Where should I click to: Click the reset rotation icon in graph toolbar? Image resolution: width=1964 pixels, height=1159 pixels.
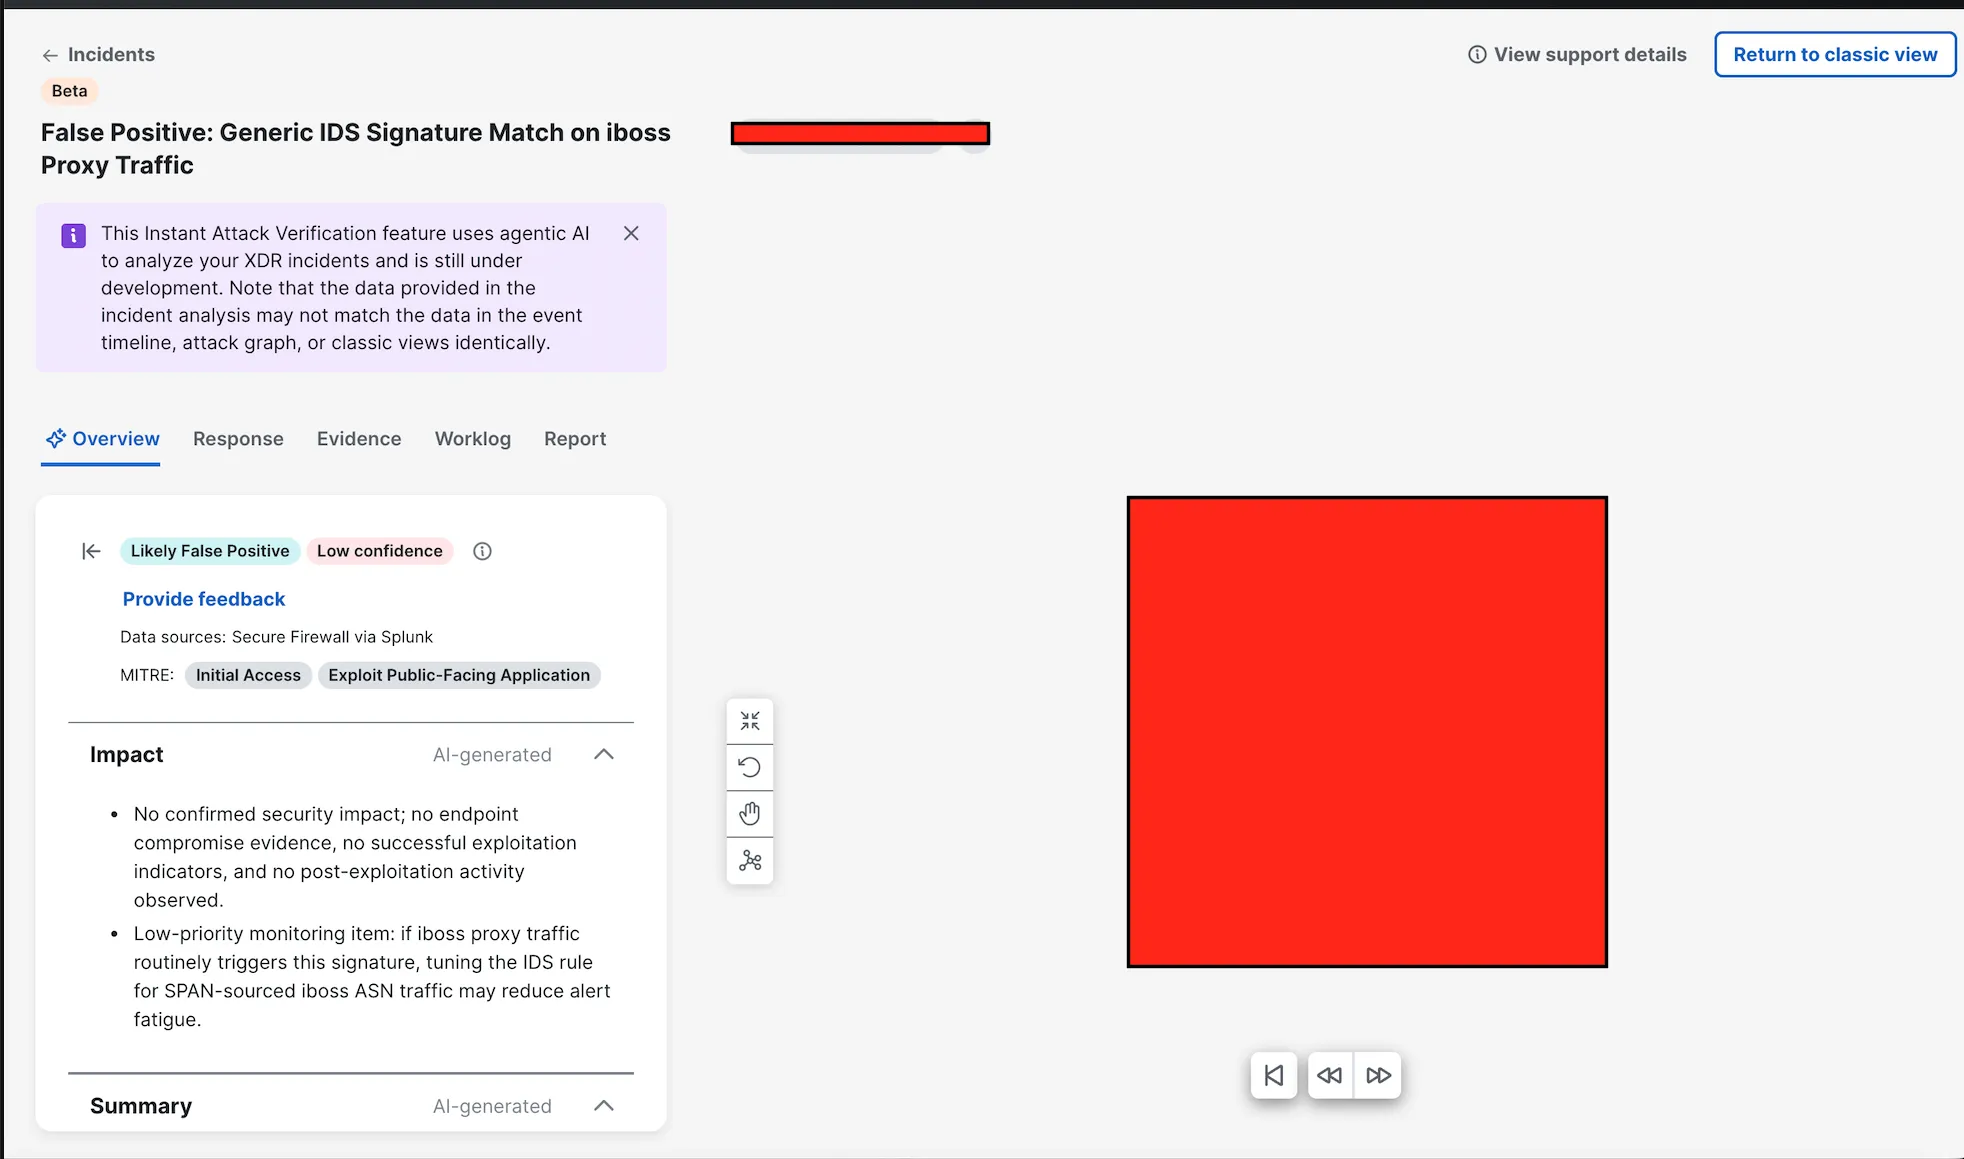(750, 767)
